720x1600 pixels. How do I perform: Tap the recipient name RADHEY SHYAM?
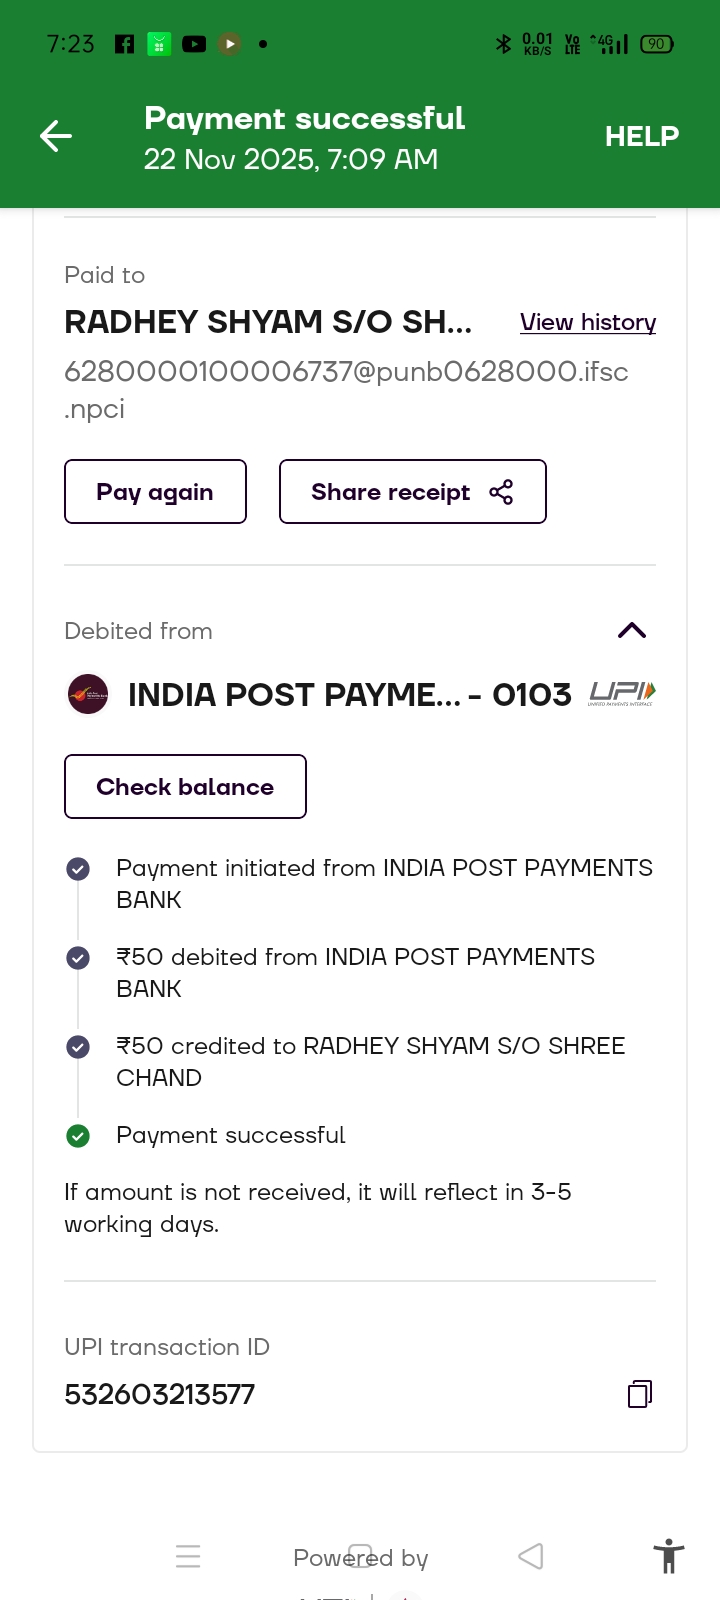(268, 322)
